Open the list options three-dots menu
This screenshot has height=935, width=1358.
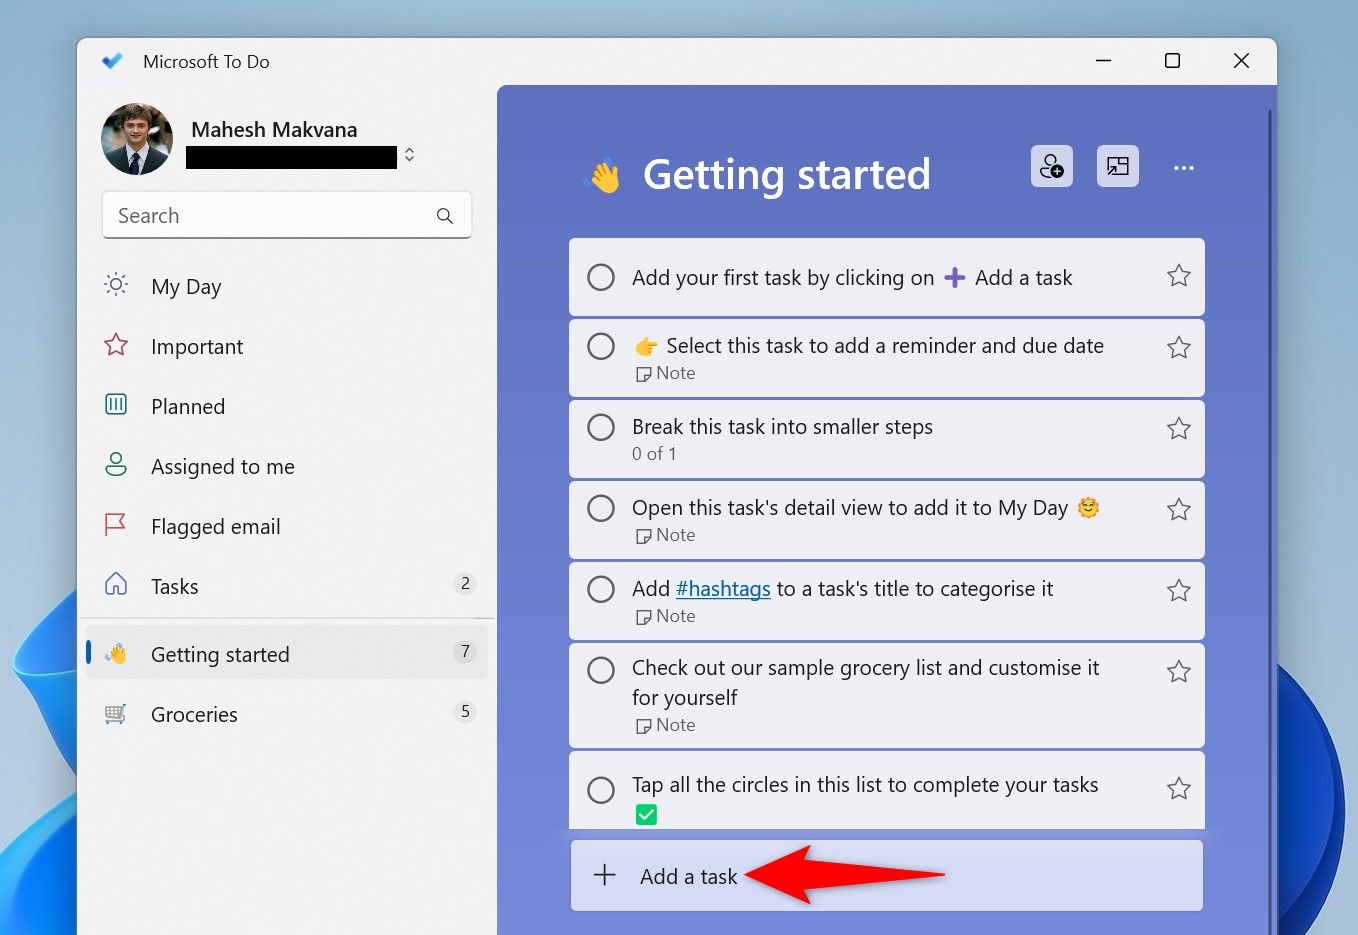click(1184, 168)
